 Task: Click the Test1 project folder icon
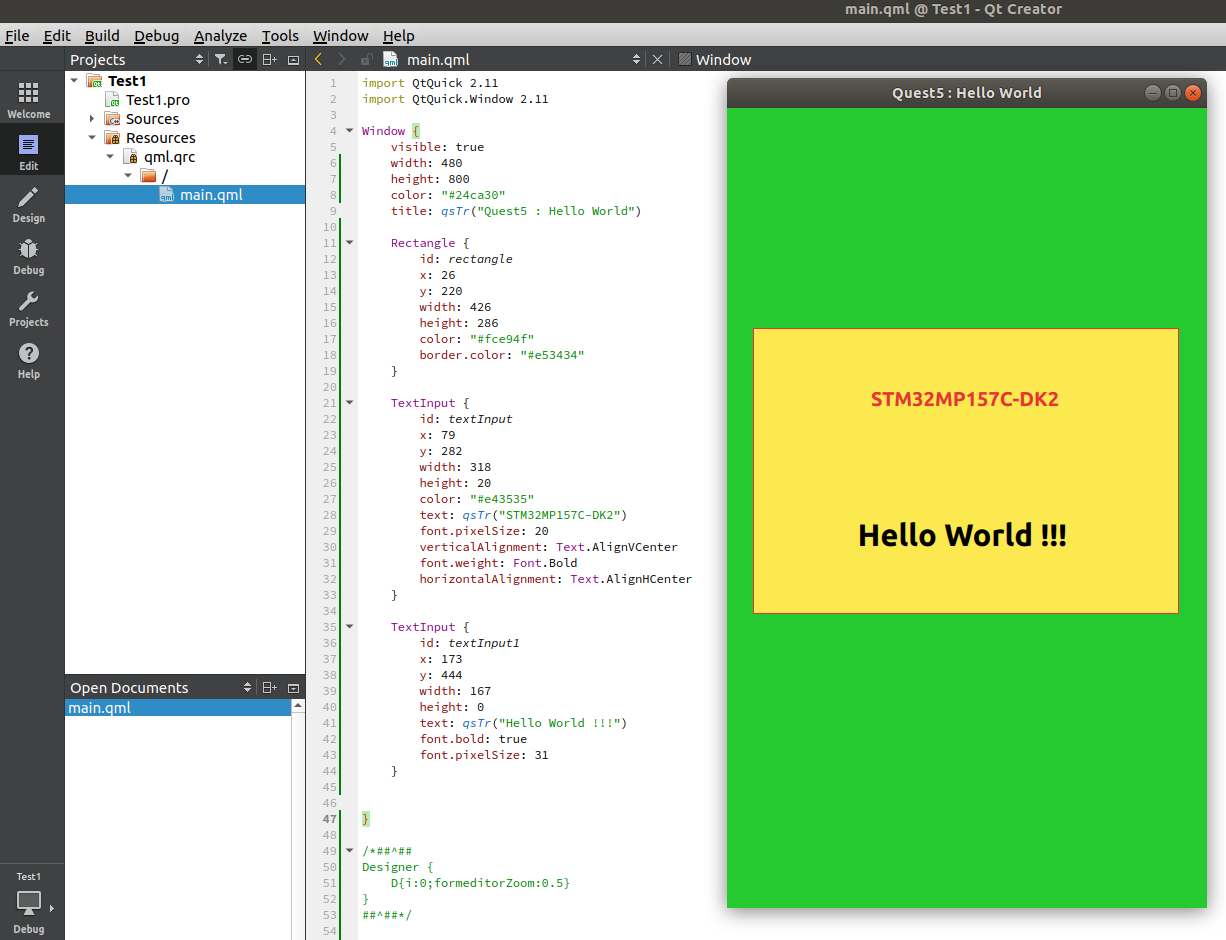coord(94,81)
